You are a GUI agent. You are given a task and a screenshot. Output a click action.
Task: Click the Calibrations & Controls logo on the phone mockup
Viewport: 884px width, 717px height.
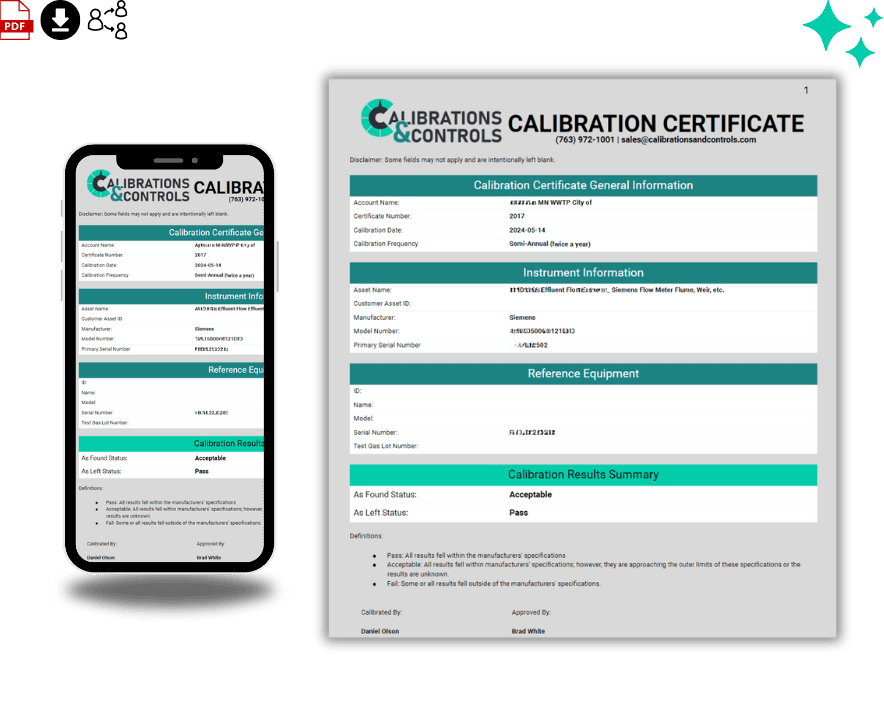(x=138, y=185)
